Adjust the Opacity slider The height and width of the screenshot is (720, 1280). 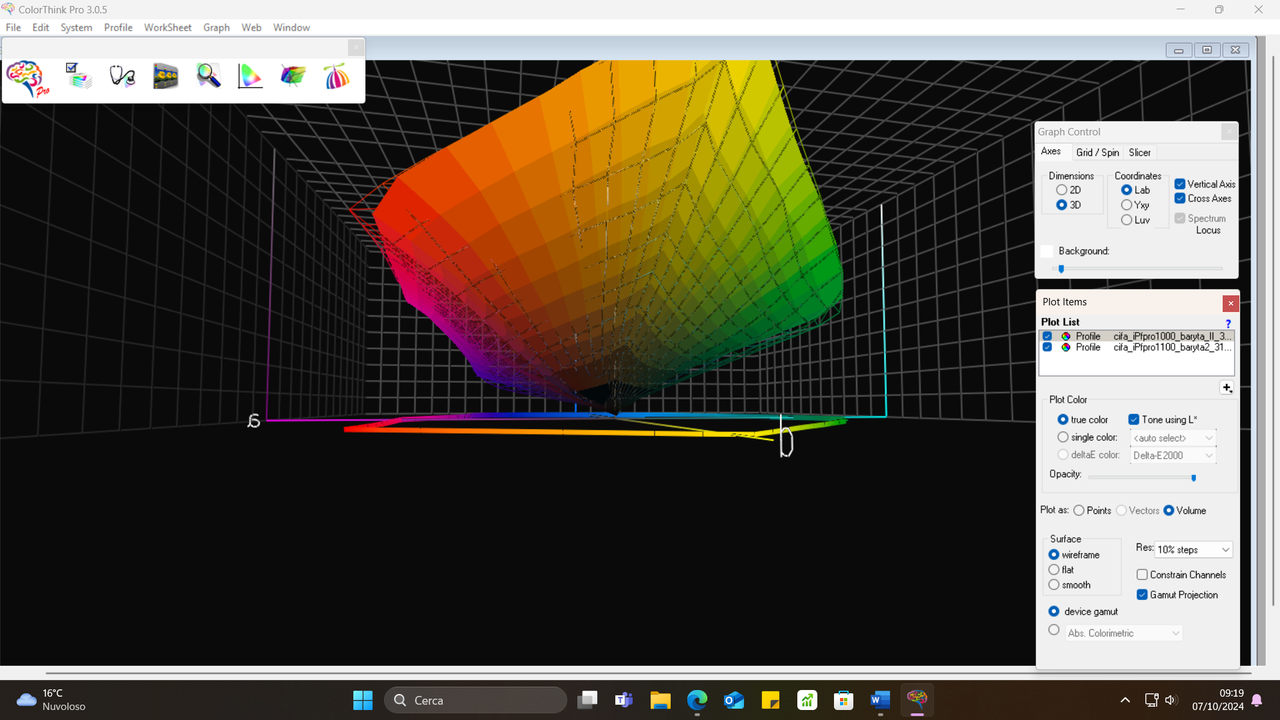[x=1193, y=477]
